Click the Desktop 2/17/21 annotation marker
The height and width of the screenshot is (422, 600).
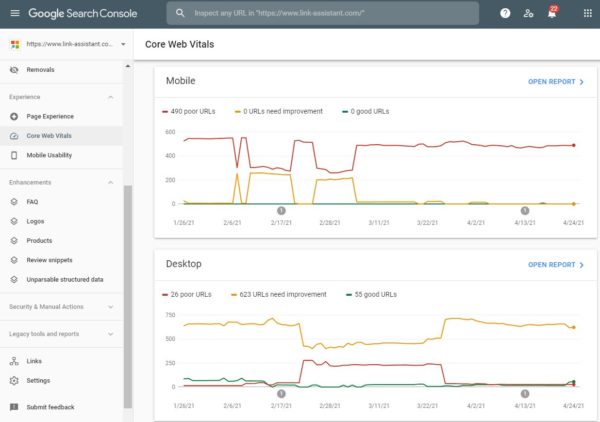coord(281,393)
